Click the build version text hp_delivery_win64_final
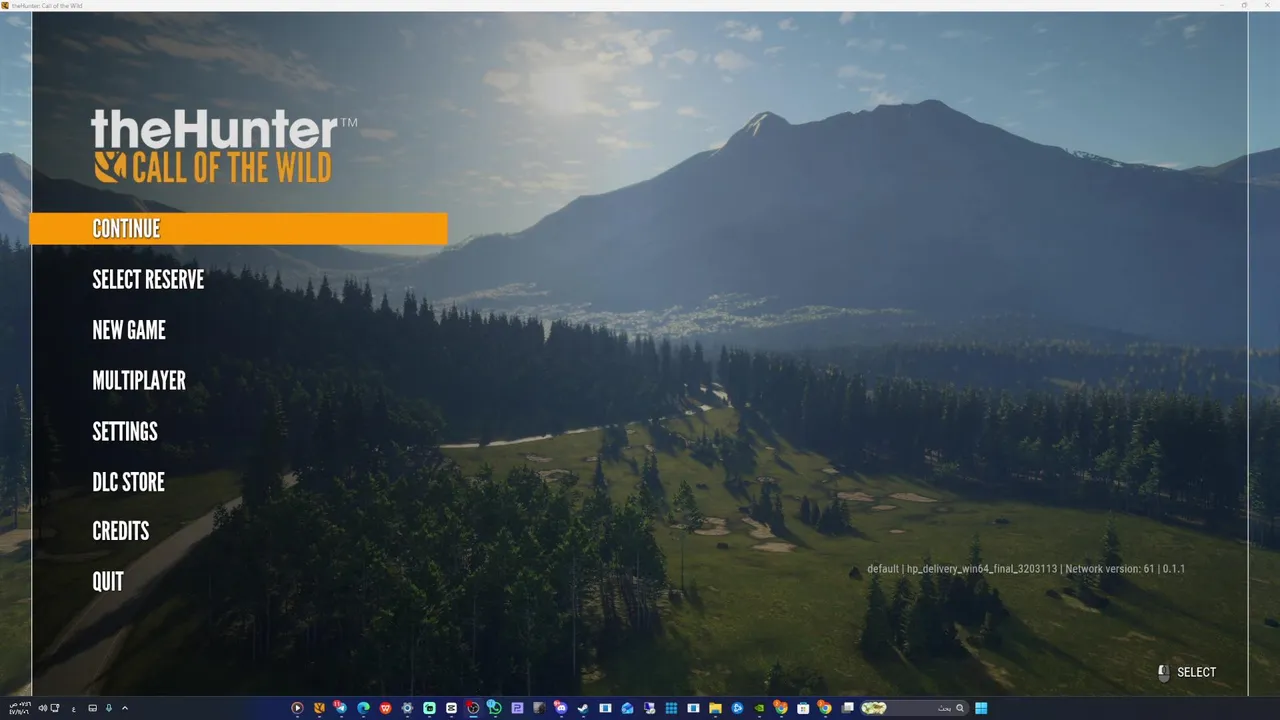The width and height of the screenshot is (1280, 720). click(981, 569)
